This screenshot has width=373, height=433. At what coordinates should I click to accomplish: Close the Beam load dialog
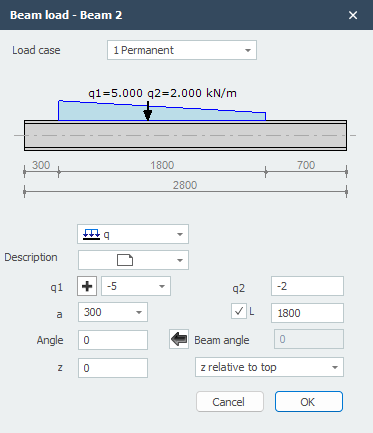[x=353, y=15]
